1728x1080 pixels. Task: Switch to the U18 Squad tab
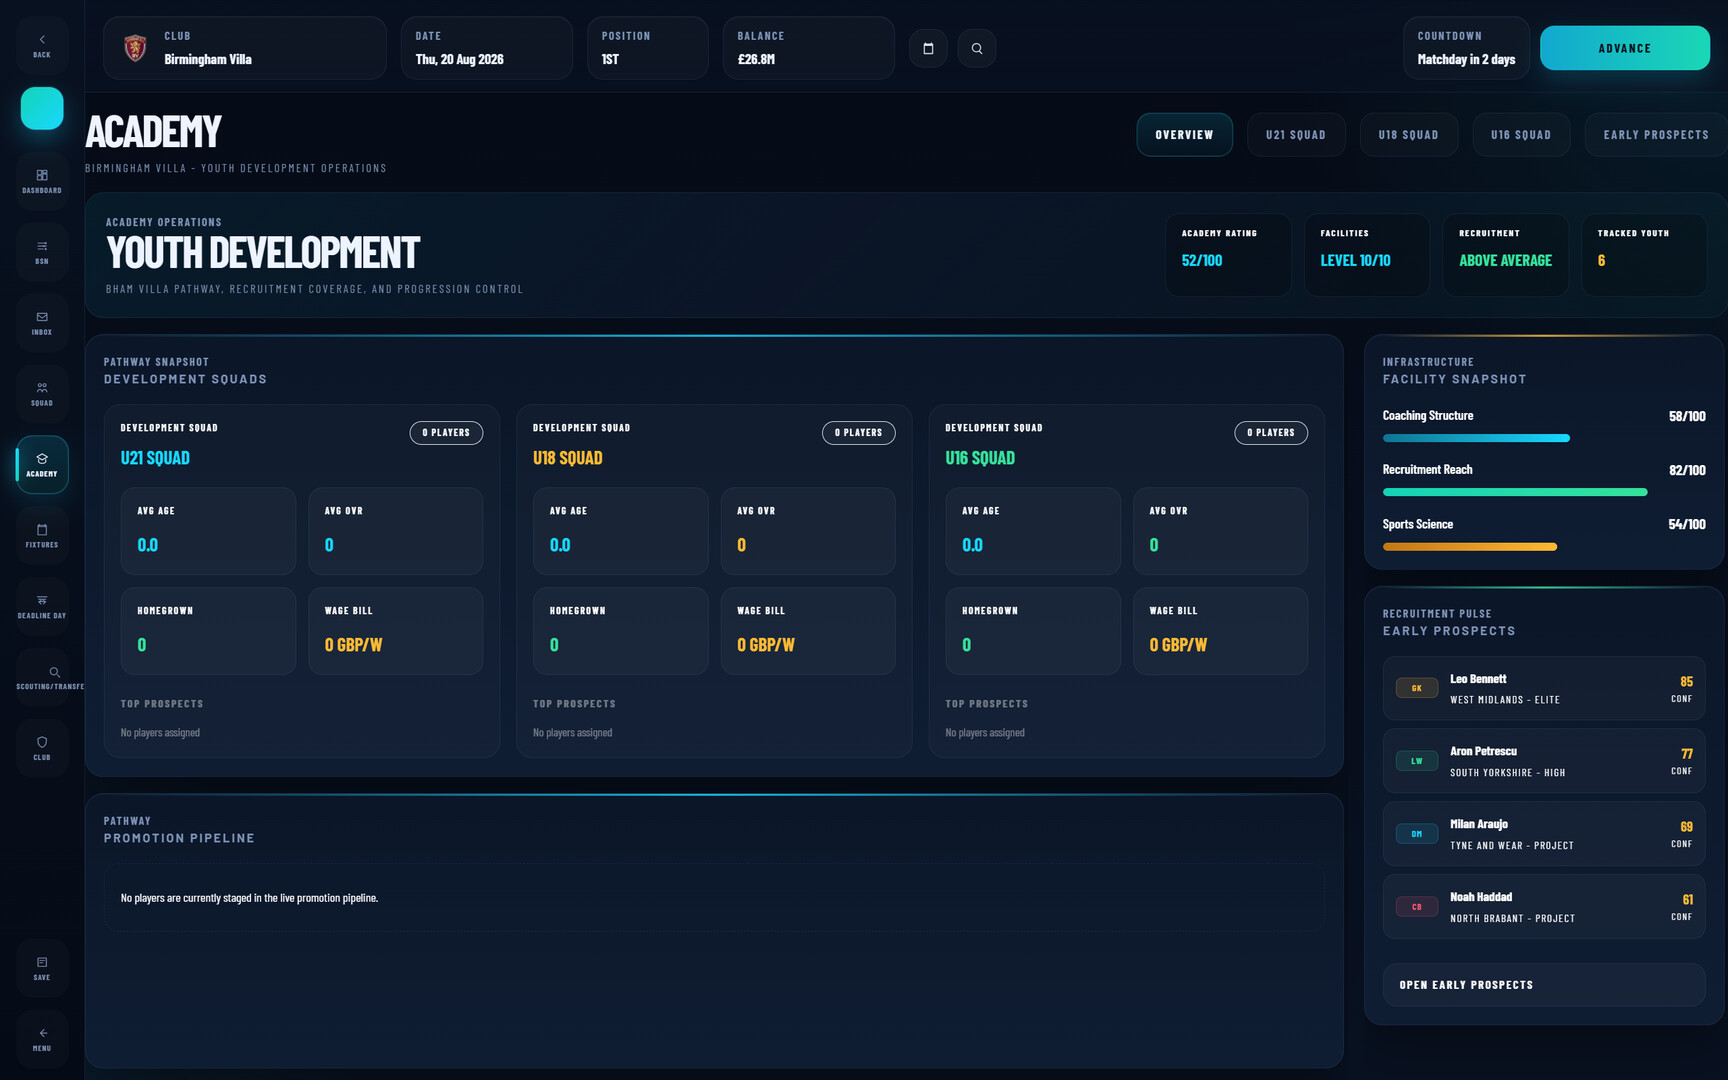[1408, 135]
